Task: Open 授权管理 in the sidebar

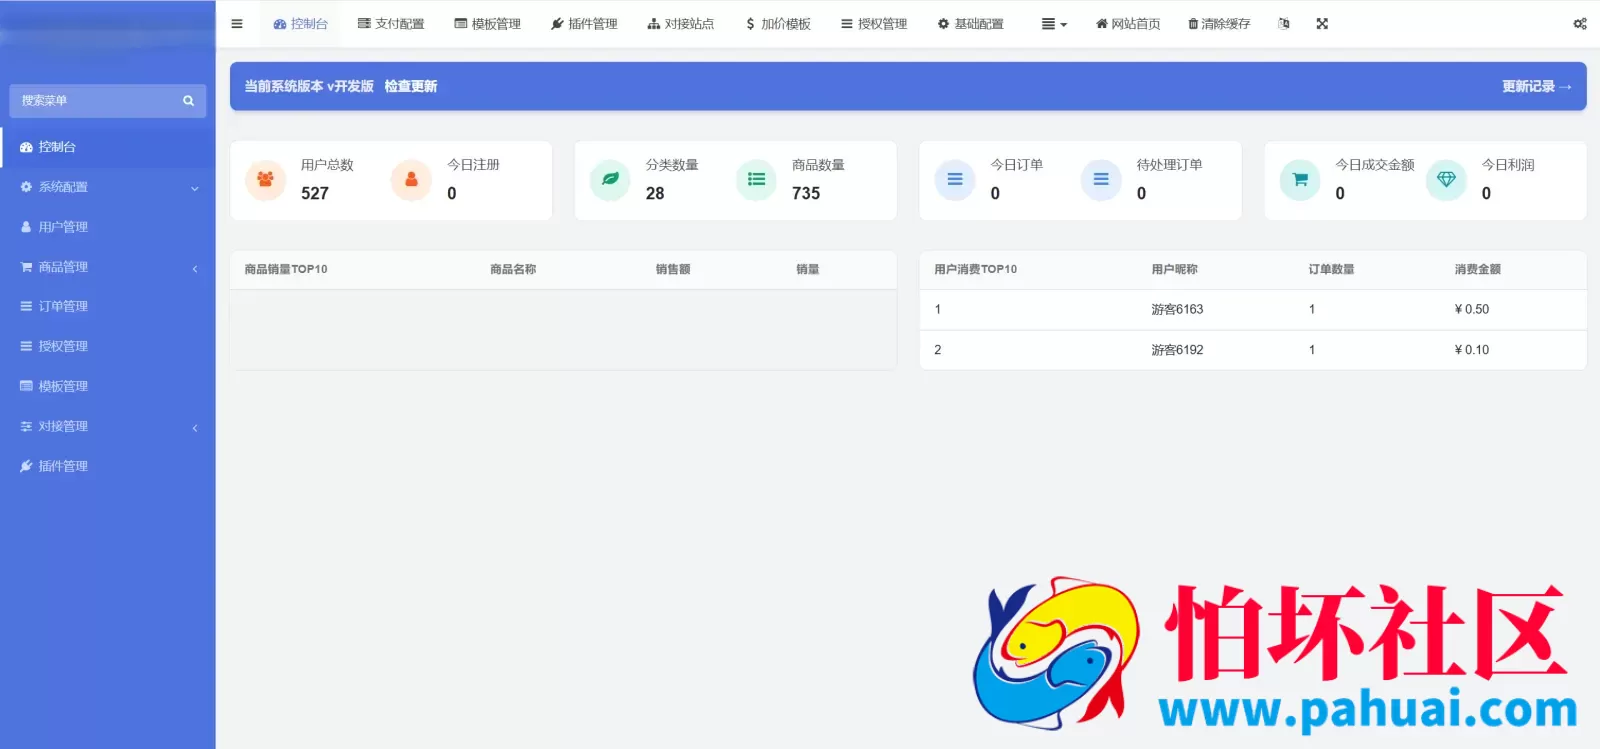Action: point(108,346)
